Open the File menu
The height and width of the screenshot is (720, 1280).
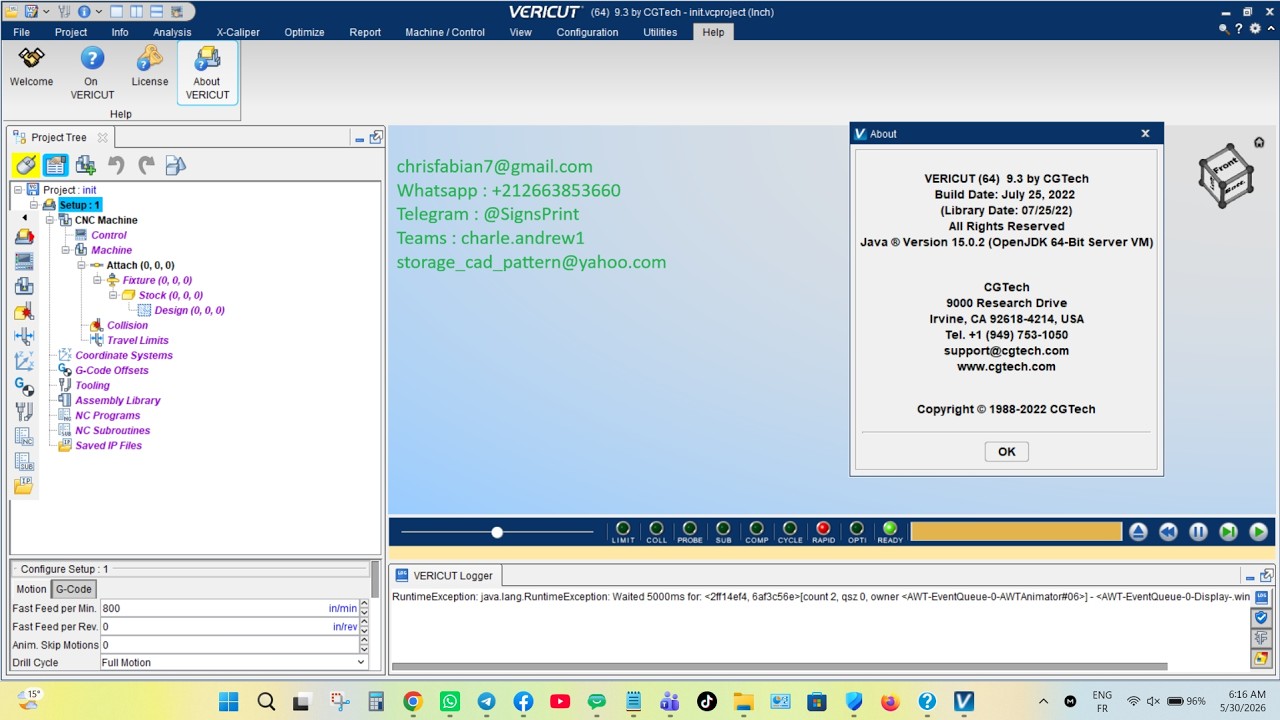point(21,32)
